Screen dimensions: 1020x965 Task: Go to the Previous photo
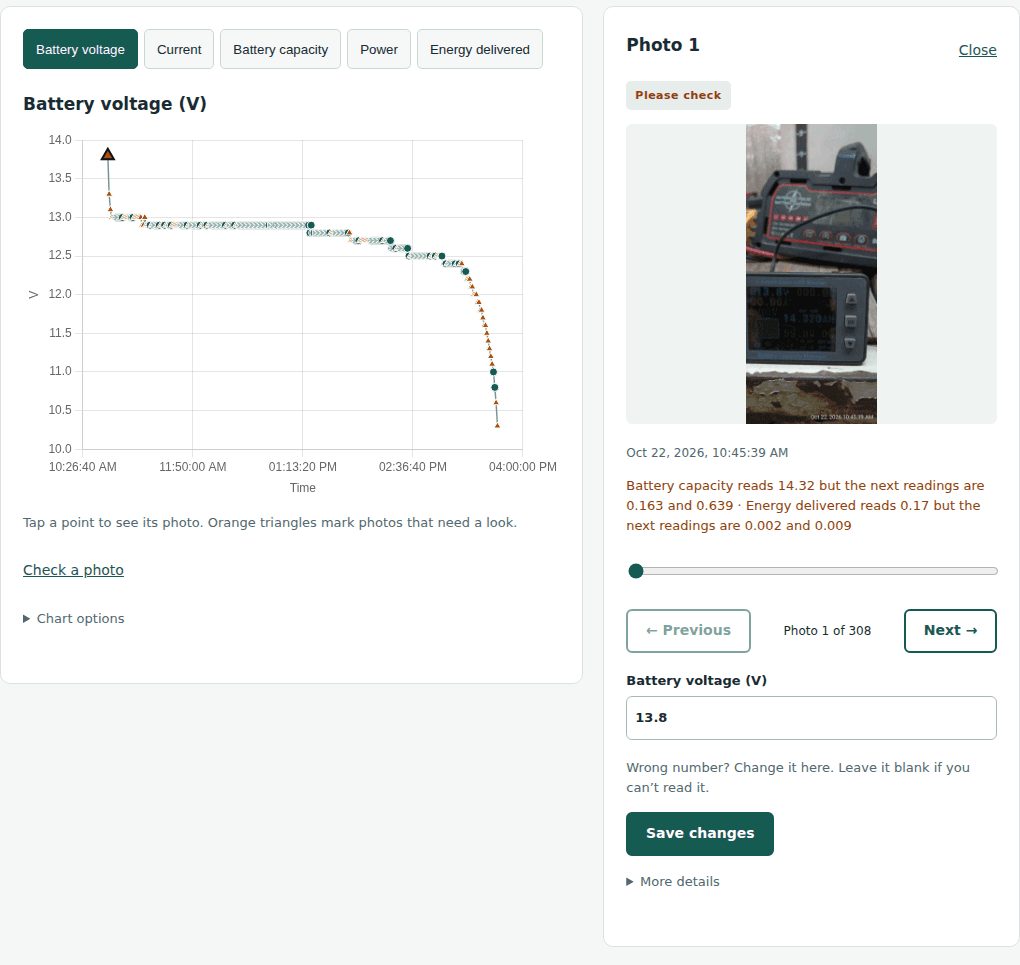688,631
